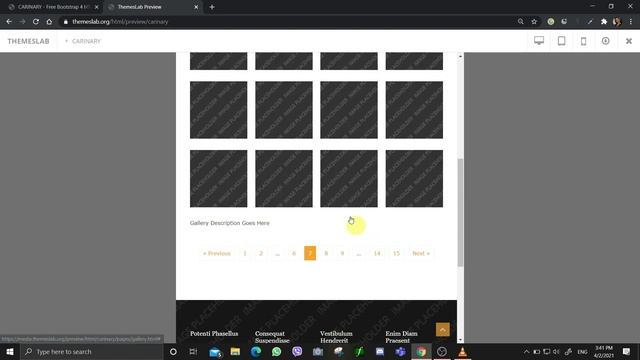Open the notification center icon

626,351
